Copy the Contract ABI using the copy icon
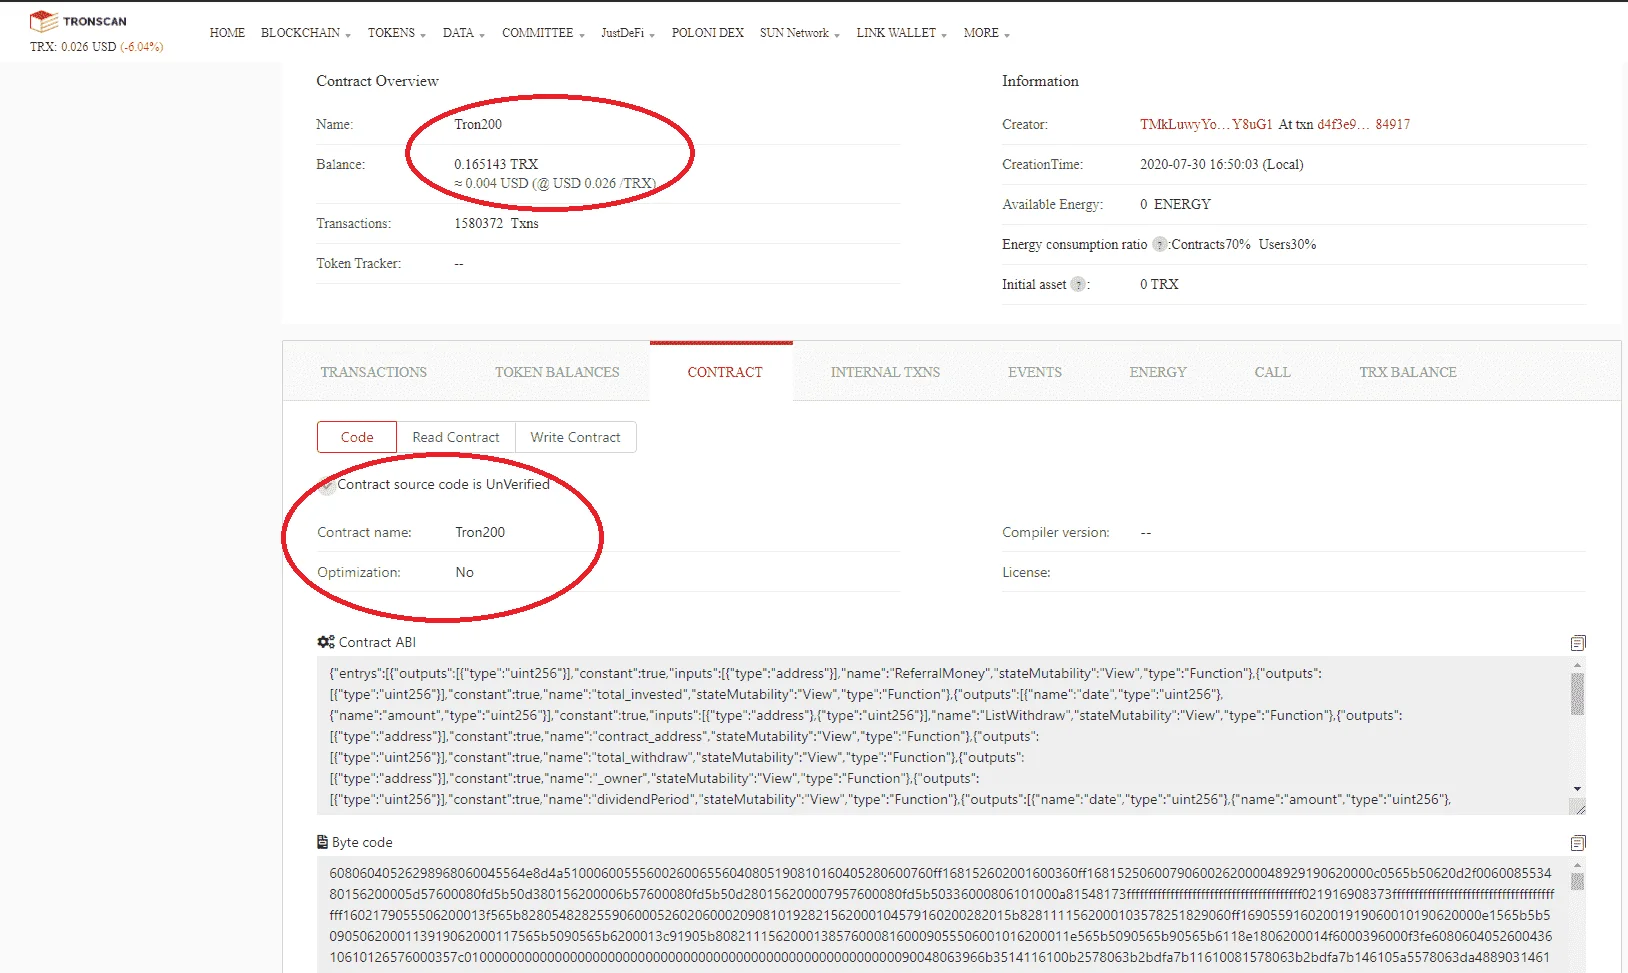The height and width of the screenshot is (973, 1628). point(1578,643)
